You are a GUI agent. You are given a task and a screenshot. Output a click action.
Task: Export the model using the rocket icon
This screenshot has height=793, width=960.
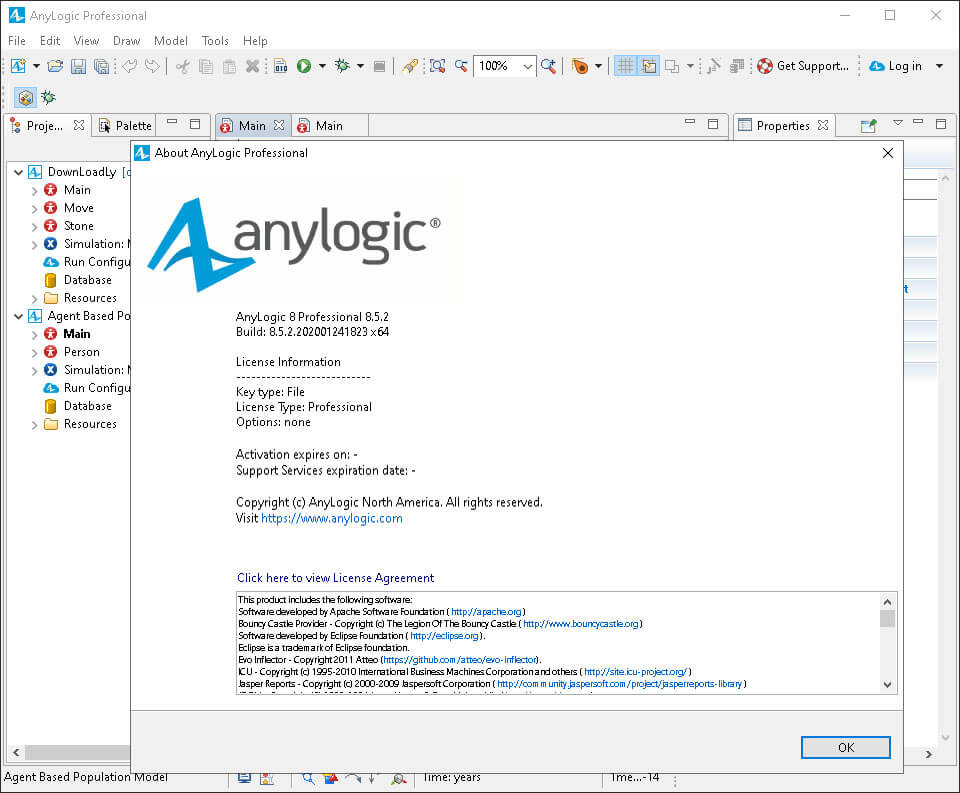(x=409, y=65)
